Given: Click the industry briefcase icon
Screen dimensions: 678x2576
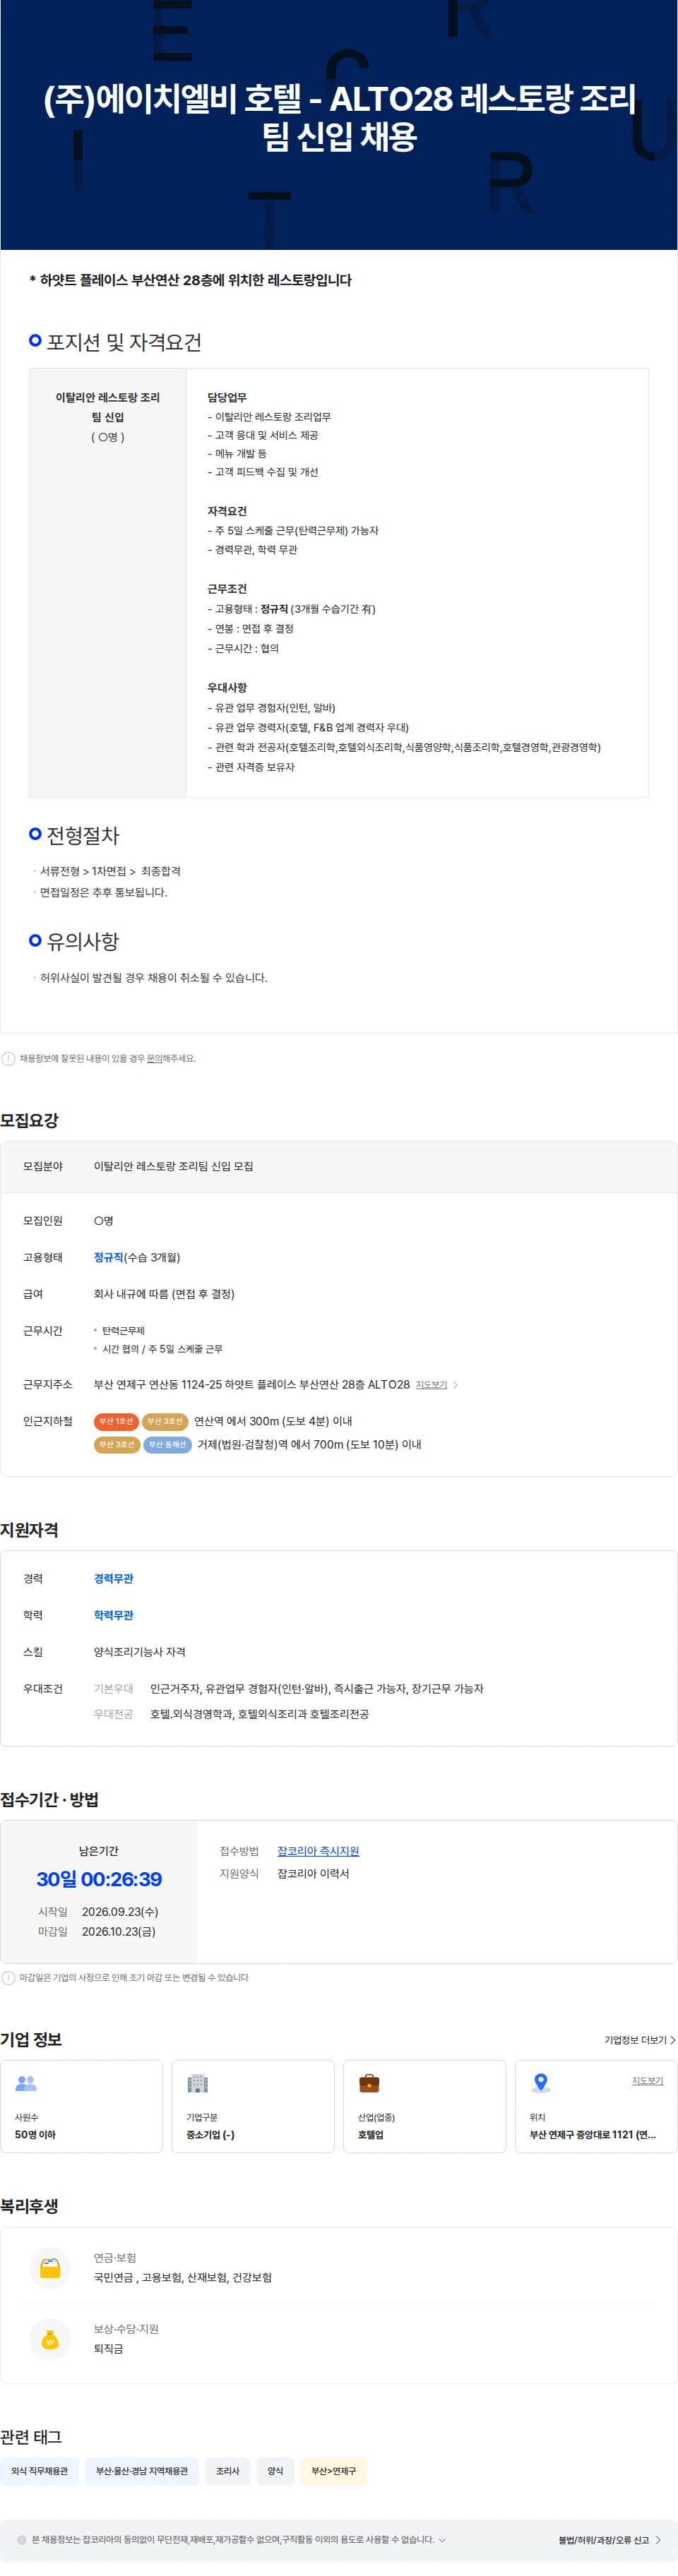Looking at the screenshot, I should coord(369,2084).
